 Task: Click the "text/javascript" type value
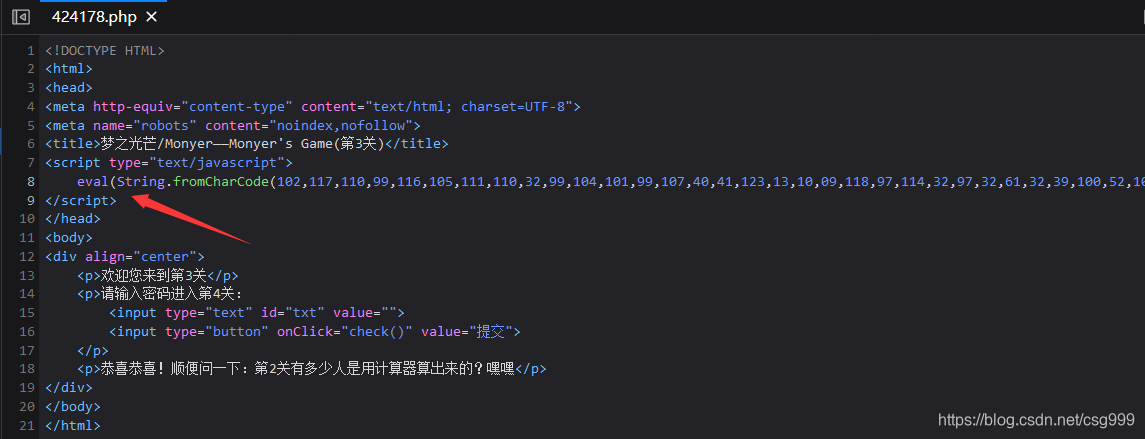[x=218, y=162]
